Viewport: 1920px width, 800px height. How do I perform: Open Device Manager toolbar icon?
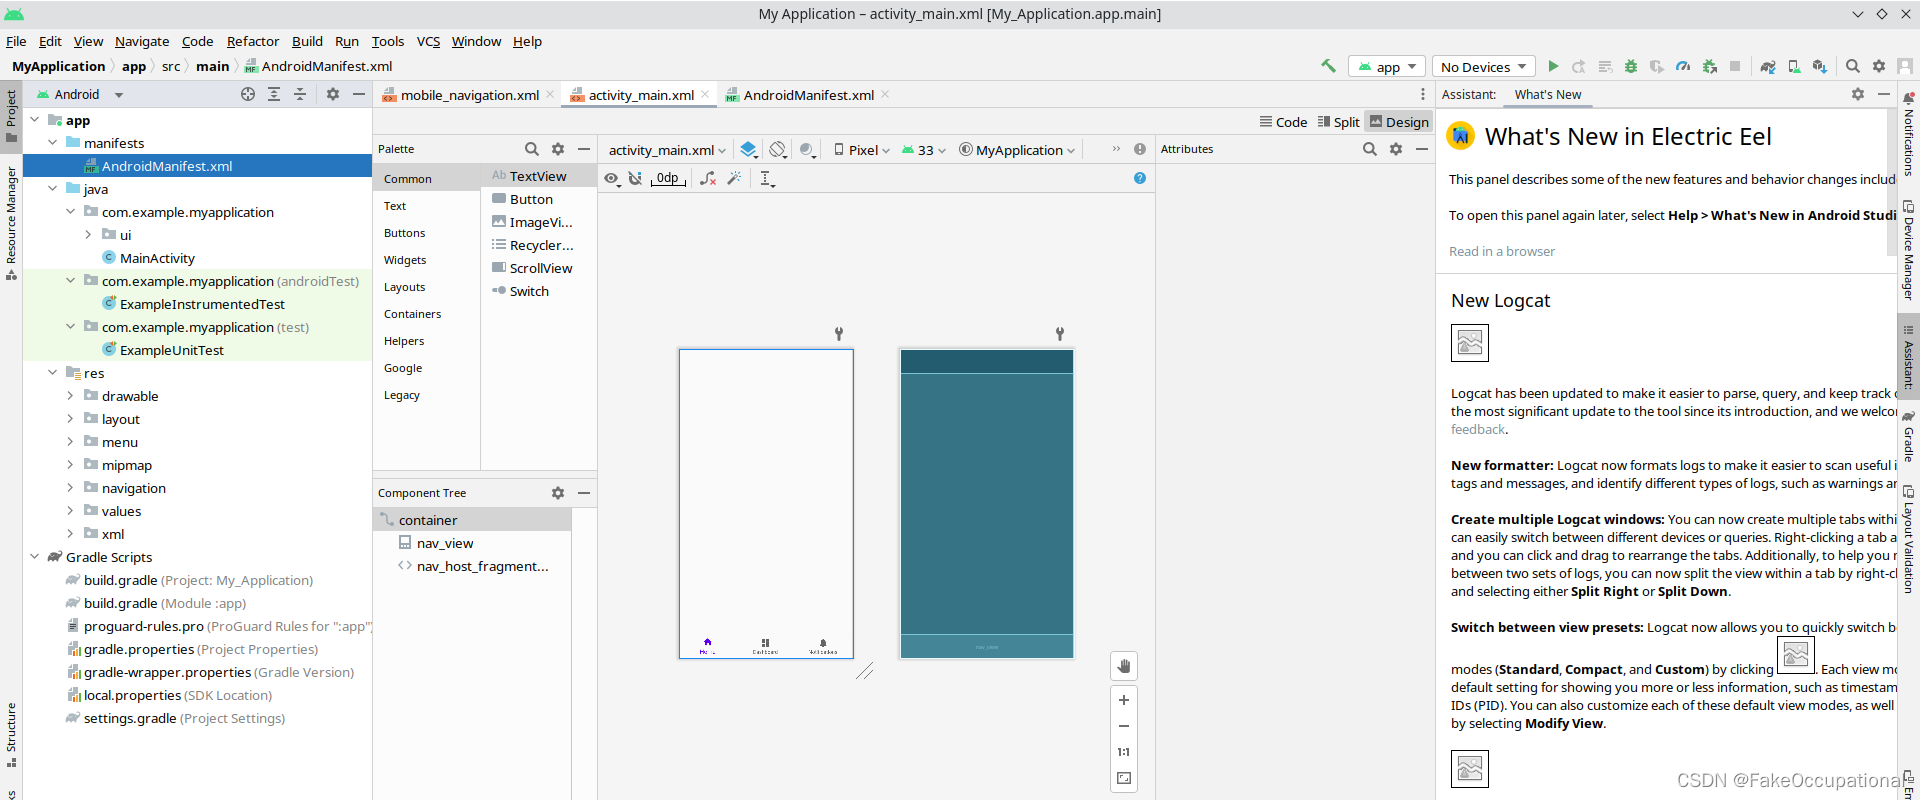pos(1794,66)
